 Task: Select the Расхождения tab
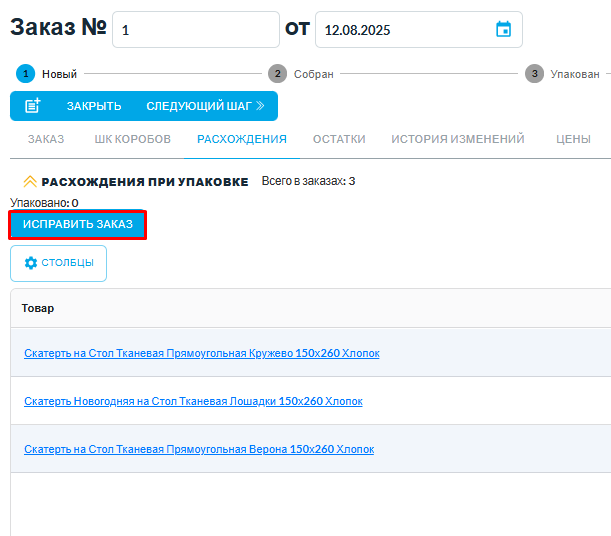tap(242, 140)
